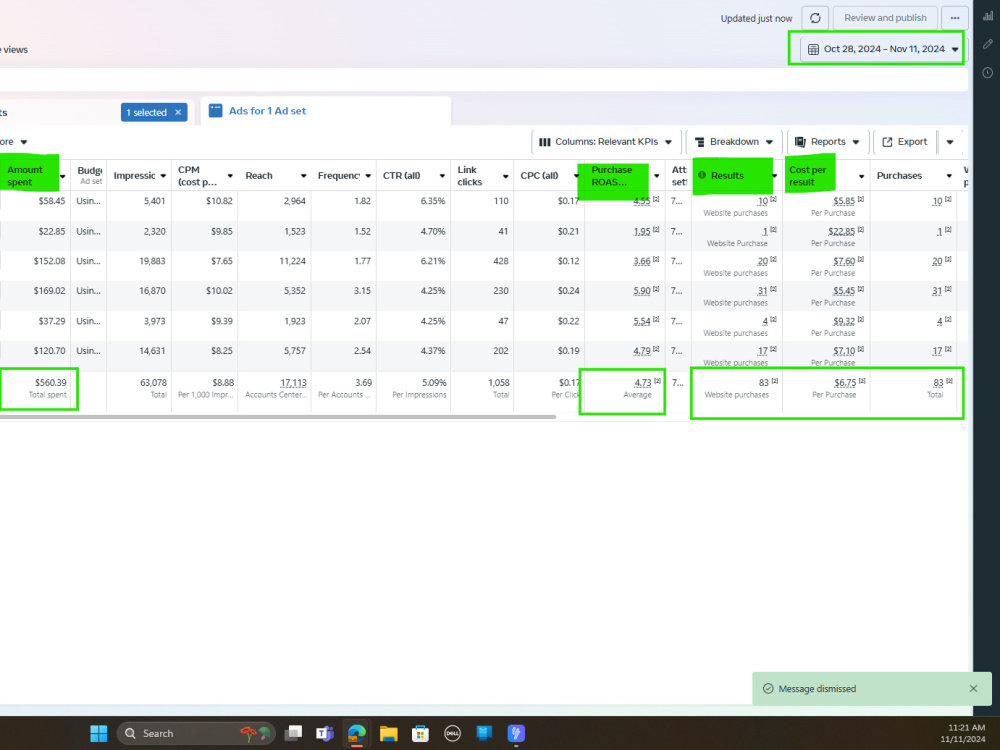The image size is (1000, 750).
Task: Open the Windows Start menu
Action: click(x=99, y=733)
